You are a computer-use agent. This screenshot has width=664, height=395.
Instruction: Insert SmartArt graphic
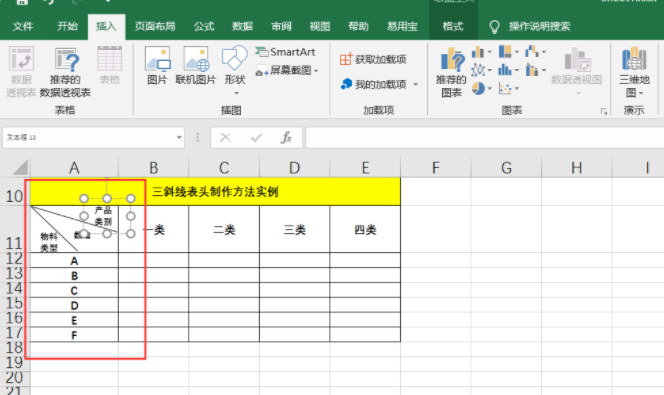coord(285,52)
